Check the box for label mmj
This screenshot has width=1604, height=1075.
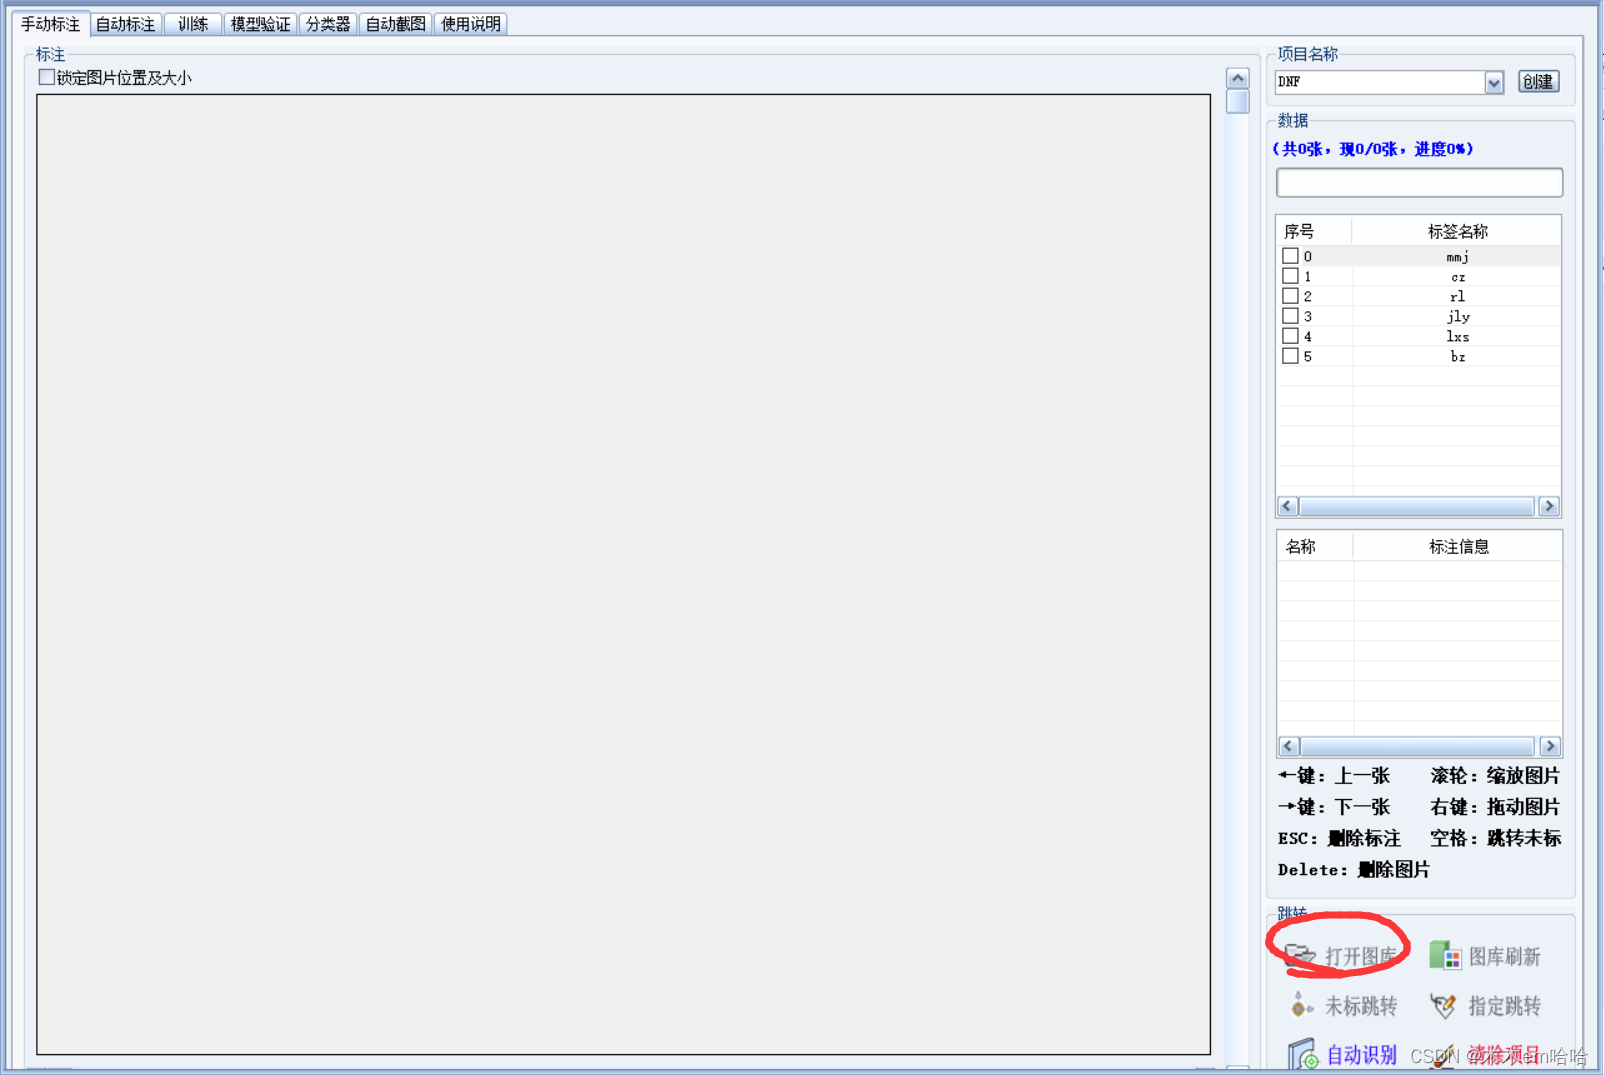1290,256
